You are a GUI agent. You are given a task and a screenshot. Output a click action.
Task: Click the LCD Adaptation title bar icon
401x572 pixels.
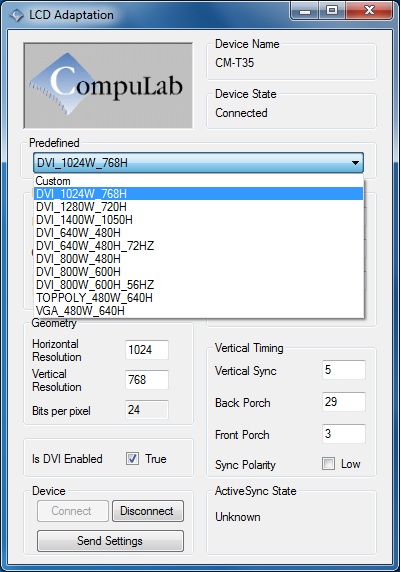tap(16, 15)
